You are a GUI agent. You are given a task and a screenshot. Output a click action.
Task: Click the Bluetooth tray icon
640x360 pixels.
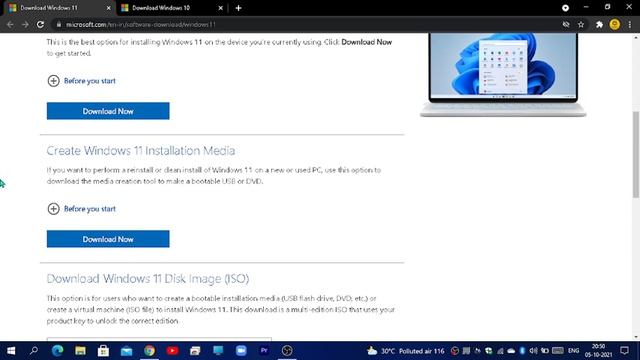point(522,351)
